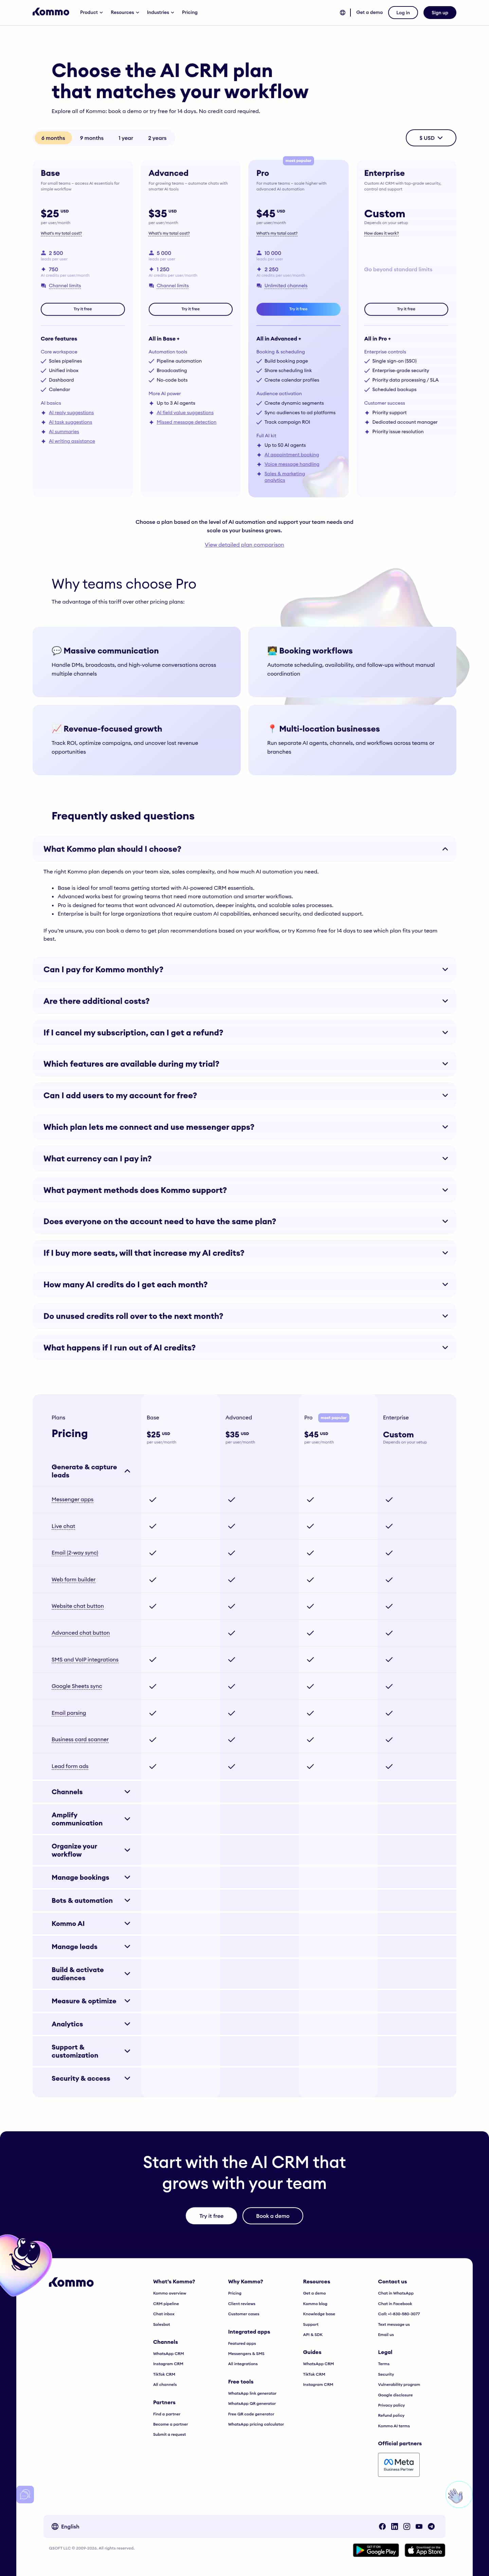Screen dimensions: 489x2576
Task: Open Kommo's YouTube channel icon
Action: pos(419,2526)
